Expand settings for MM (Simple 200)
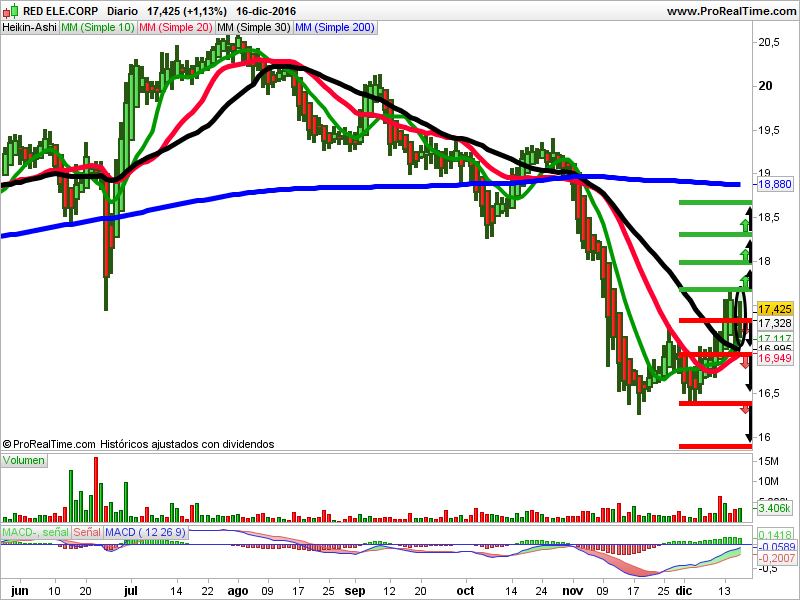Screen dimensions: 800x600 coord(332,27)
